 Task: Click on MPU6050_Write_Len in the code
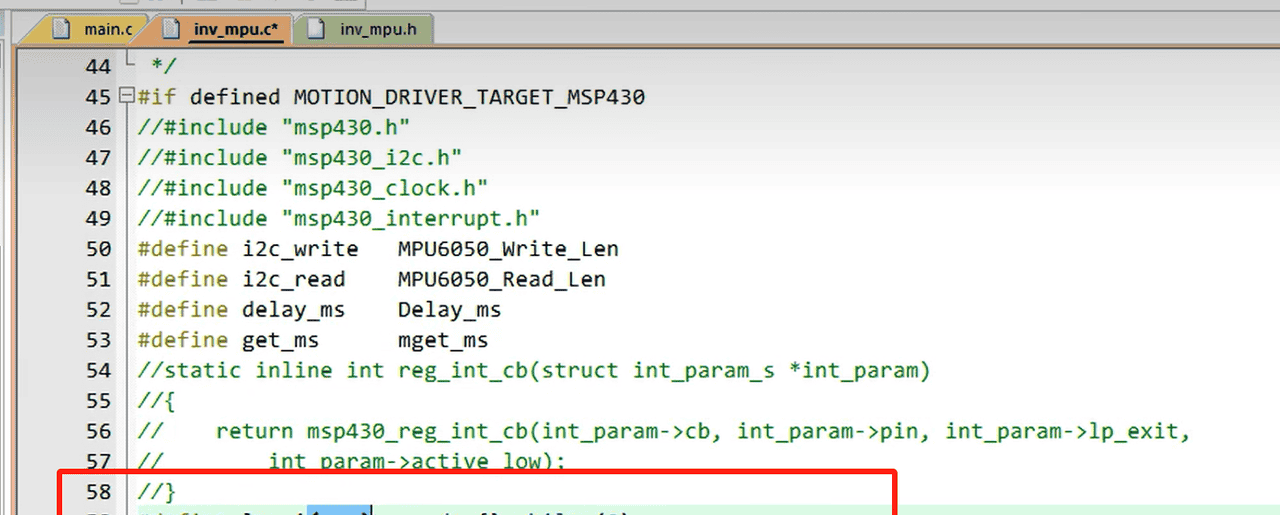click(x=508, y=249)
